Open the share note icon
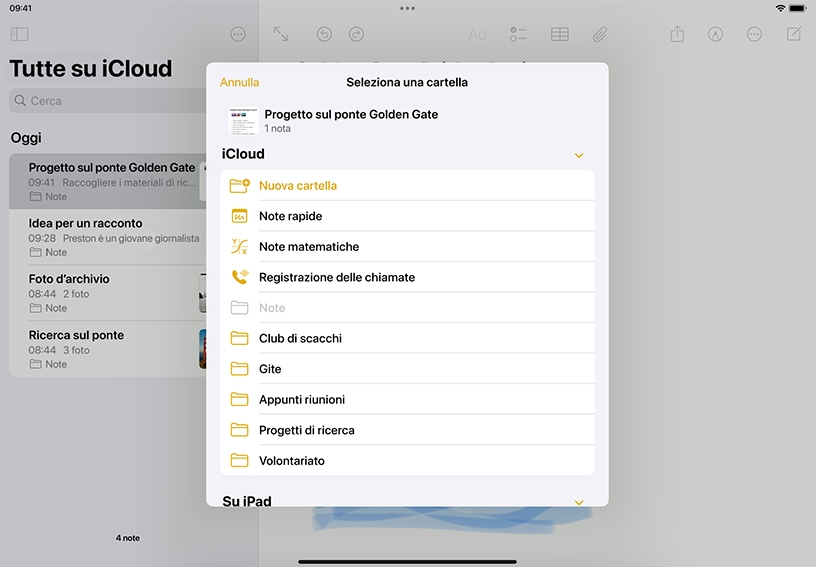 tap(677, 34)
